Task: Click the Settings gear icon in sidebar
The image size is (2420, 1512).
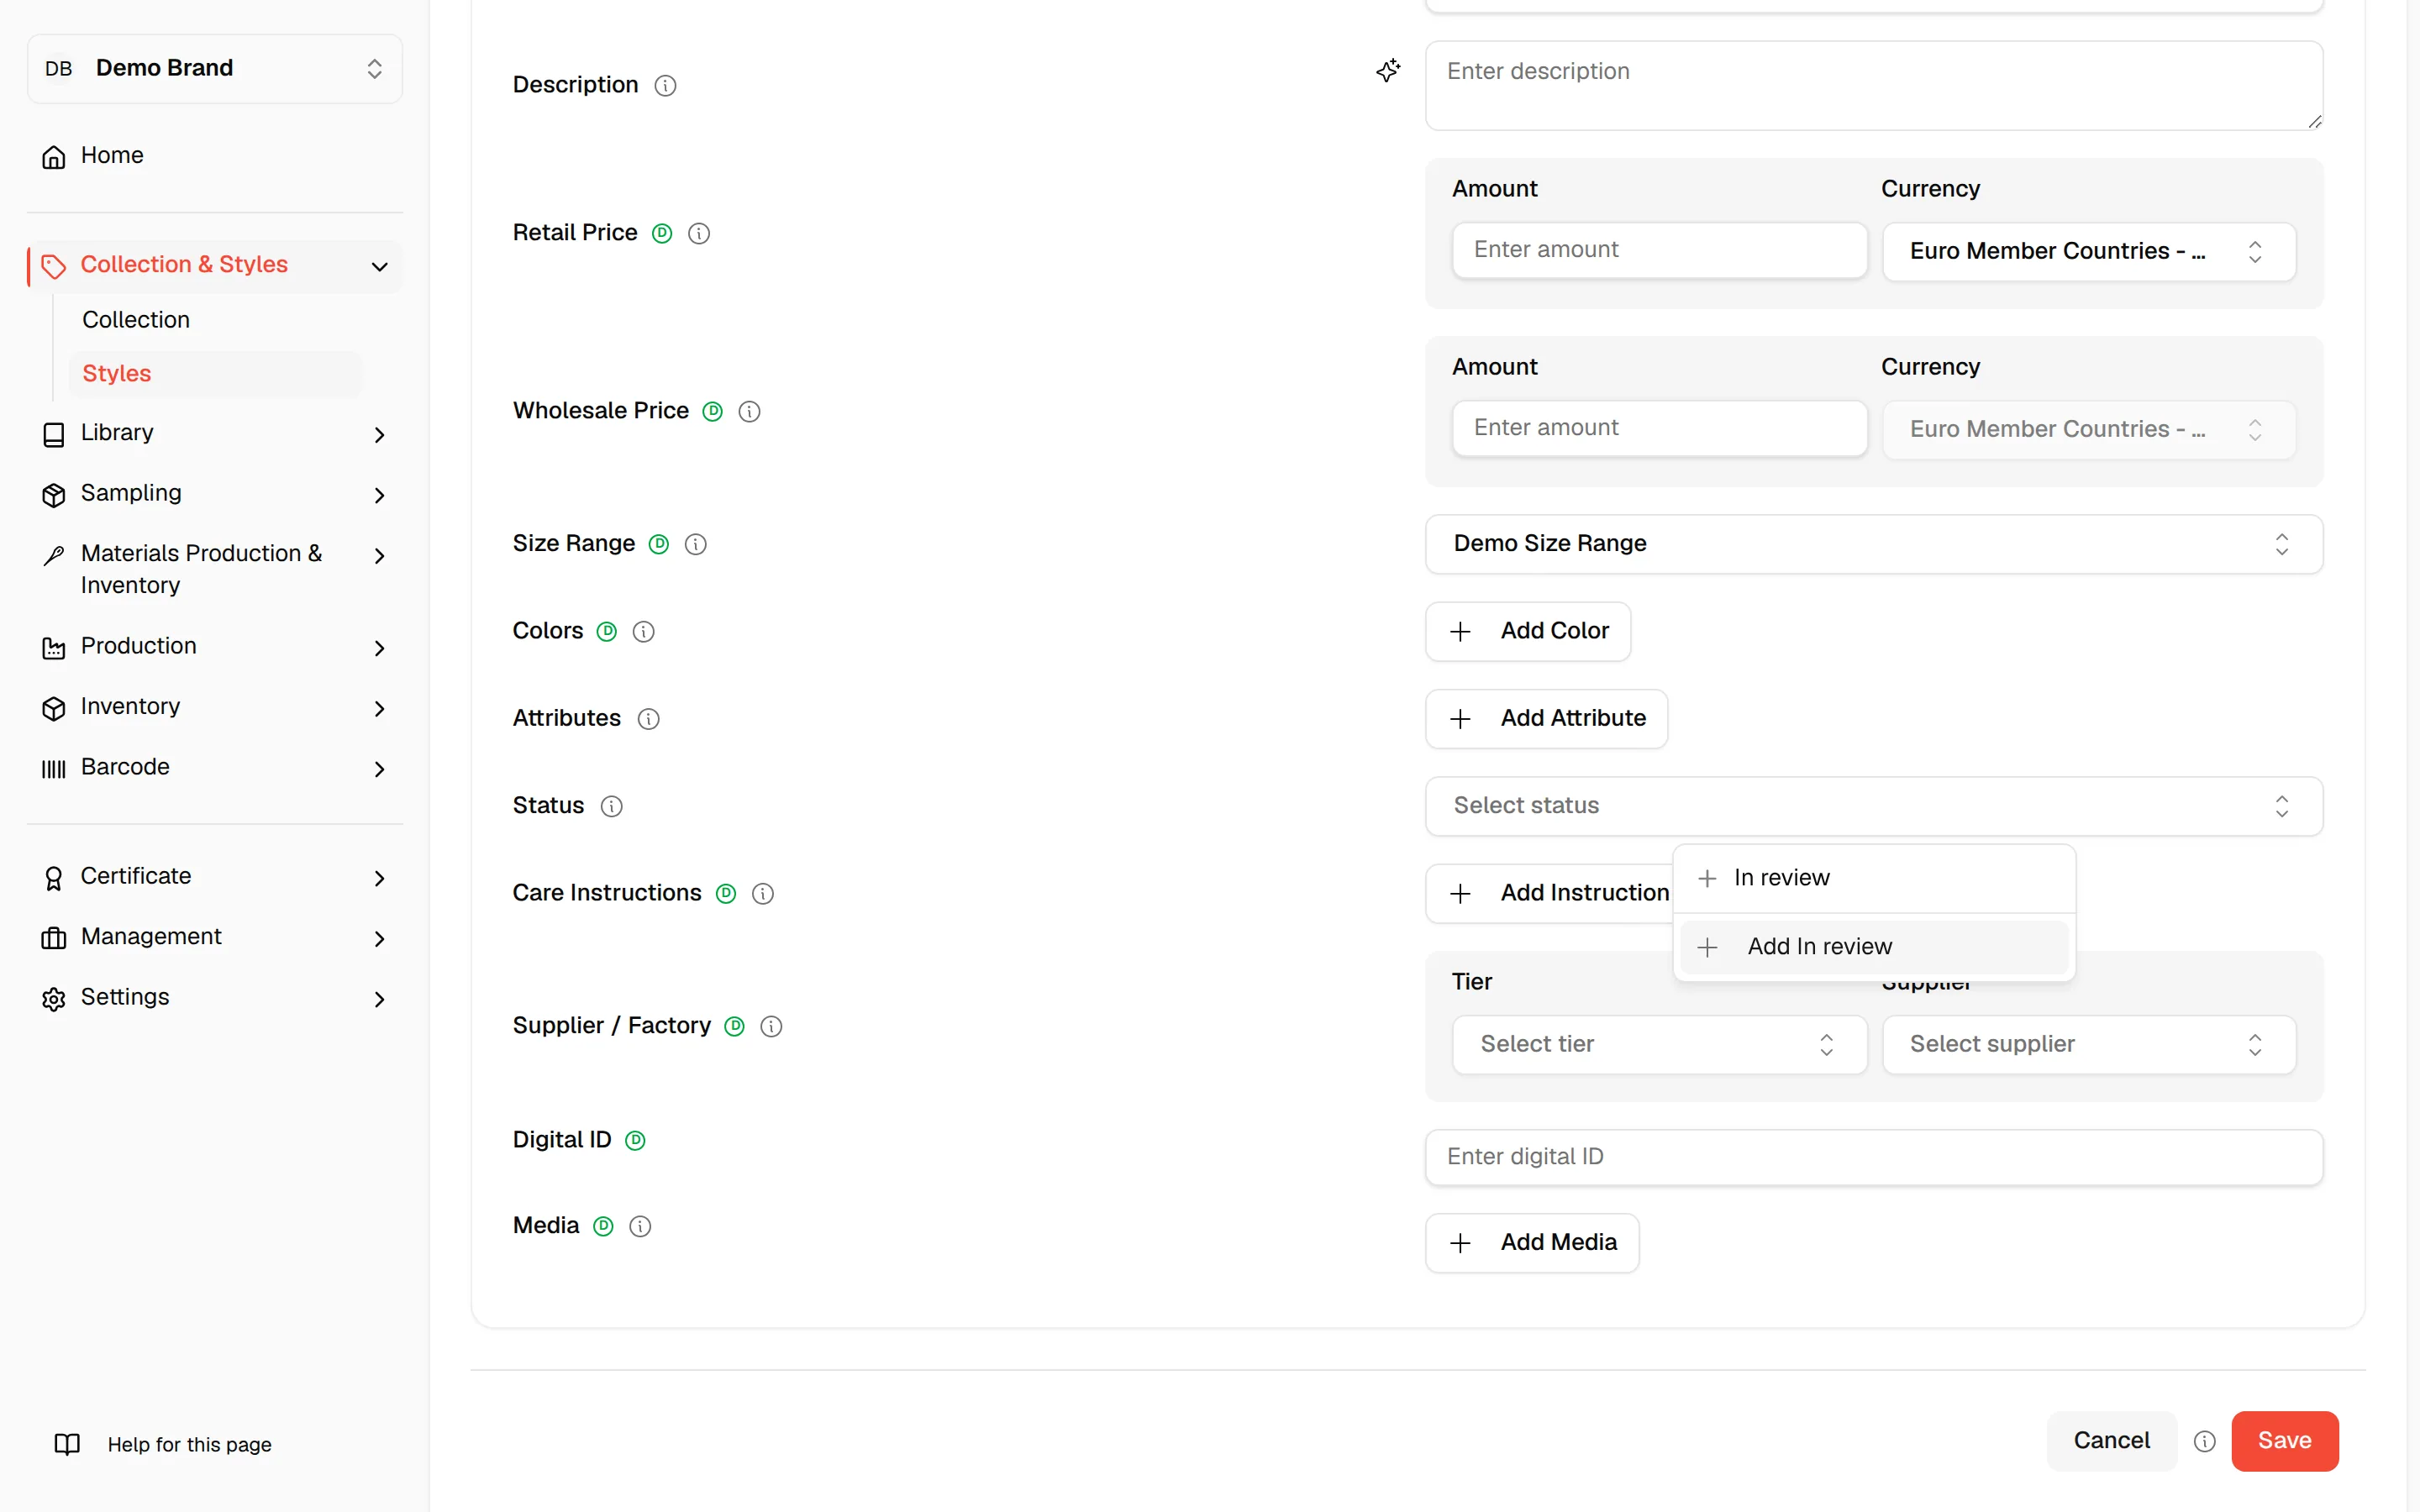Action: point(54,999)
